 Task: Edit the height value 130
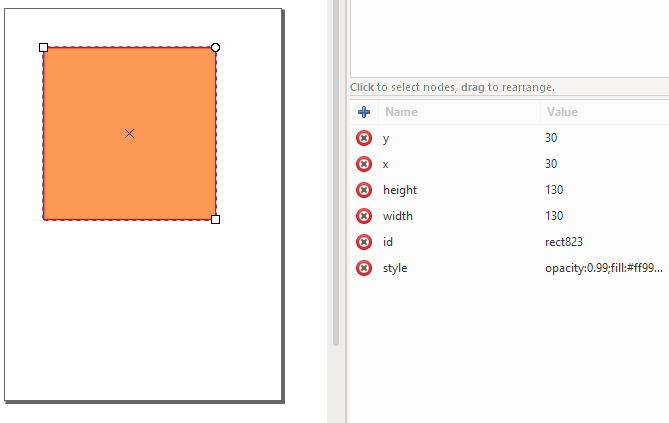(554, 190)
